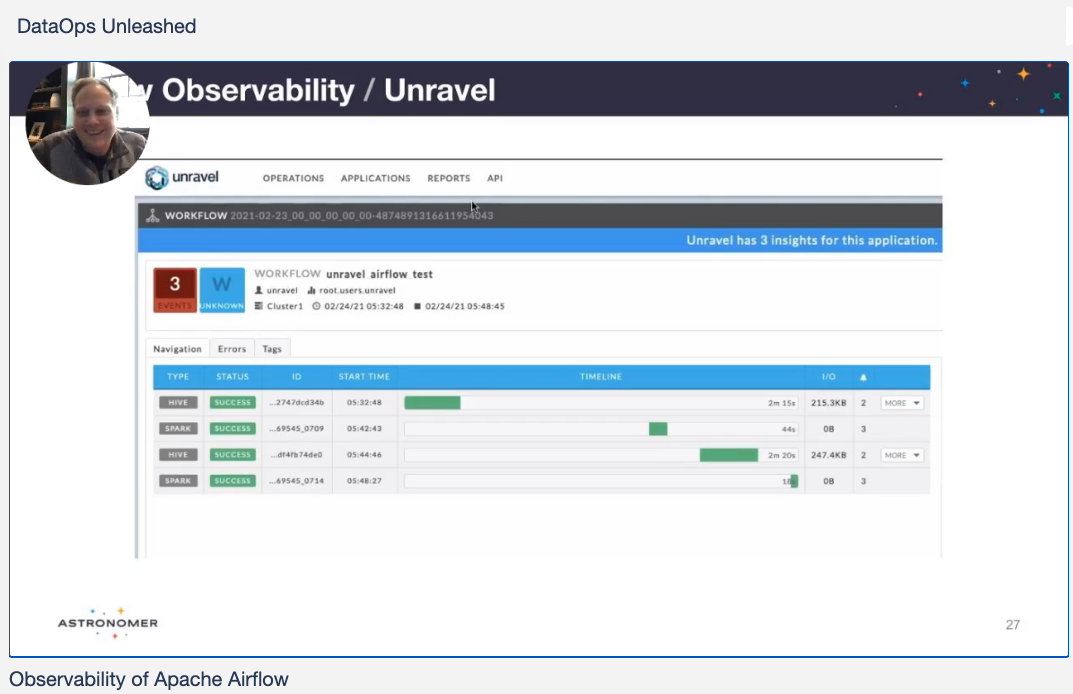Click the workflow tree icon in header

pos(153,216)
